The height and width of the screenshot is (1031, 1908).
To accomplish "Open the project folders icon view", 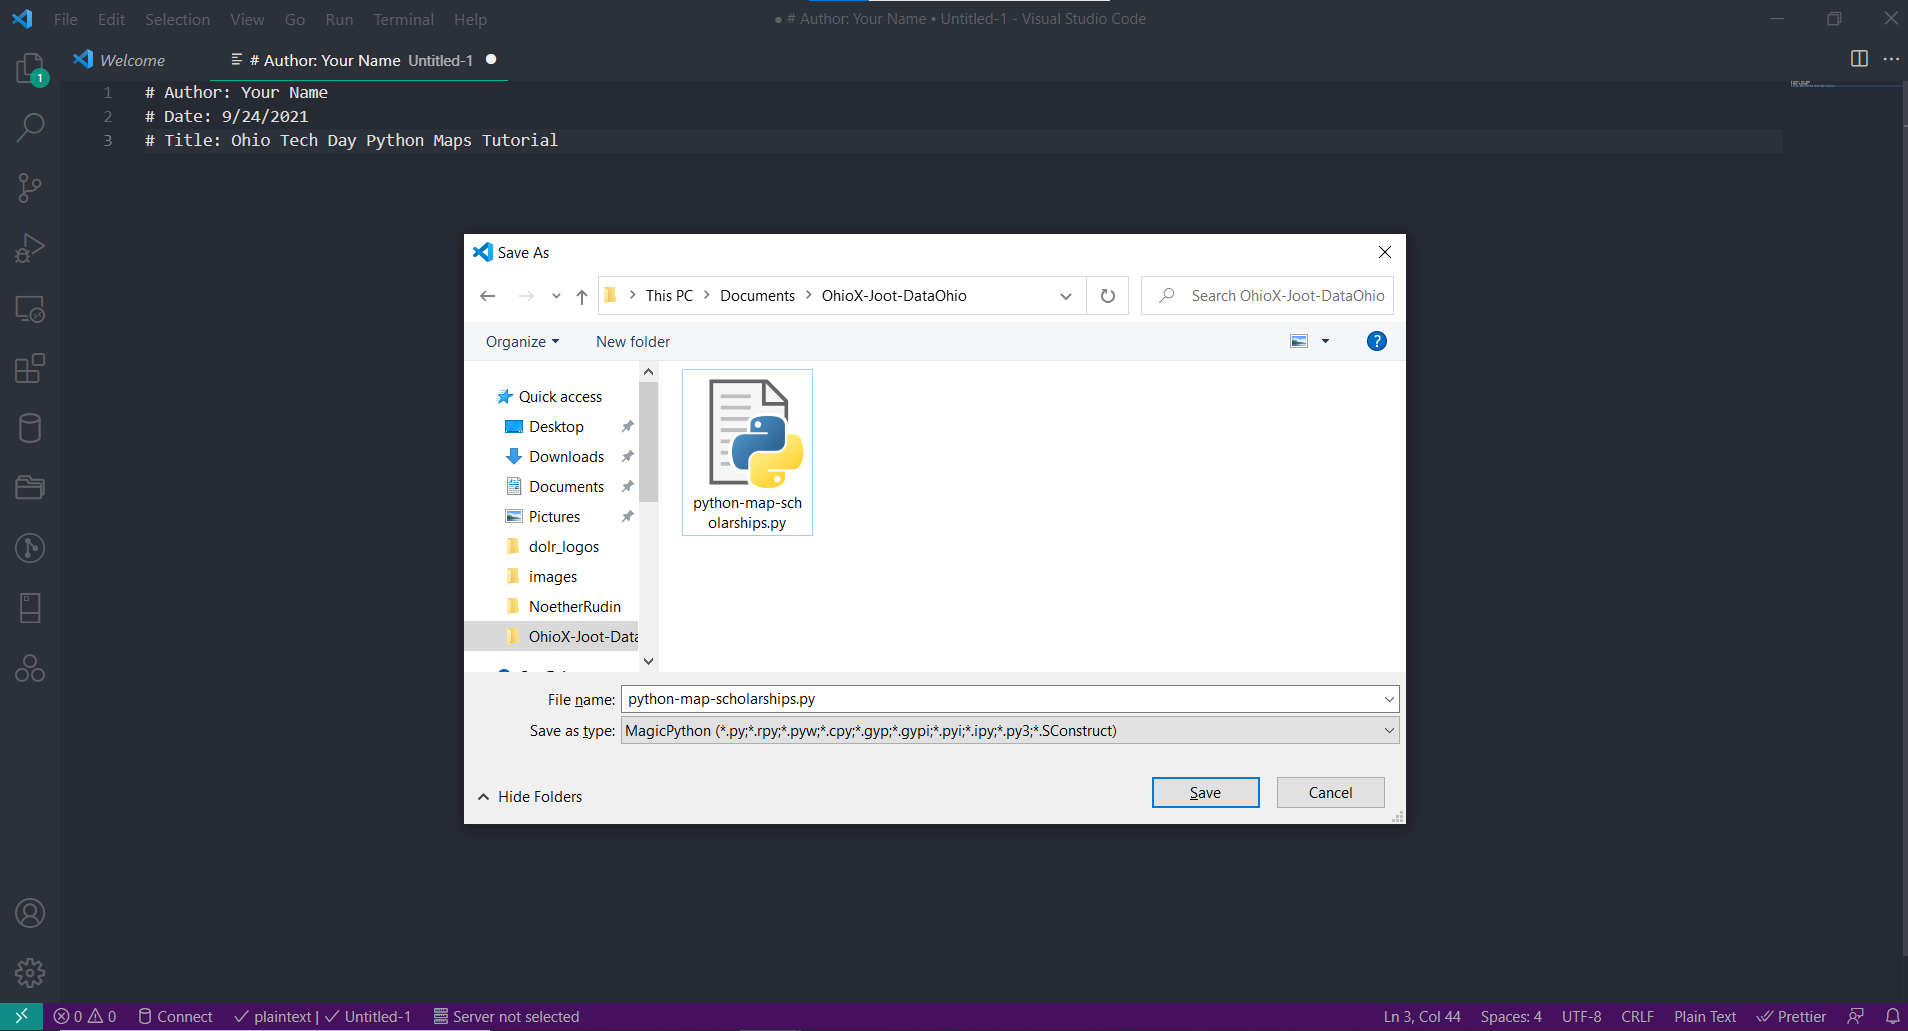I will 30,487.
